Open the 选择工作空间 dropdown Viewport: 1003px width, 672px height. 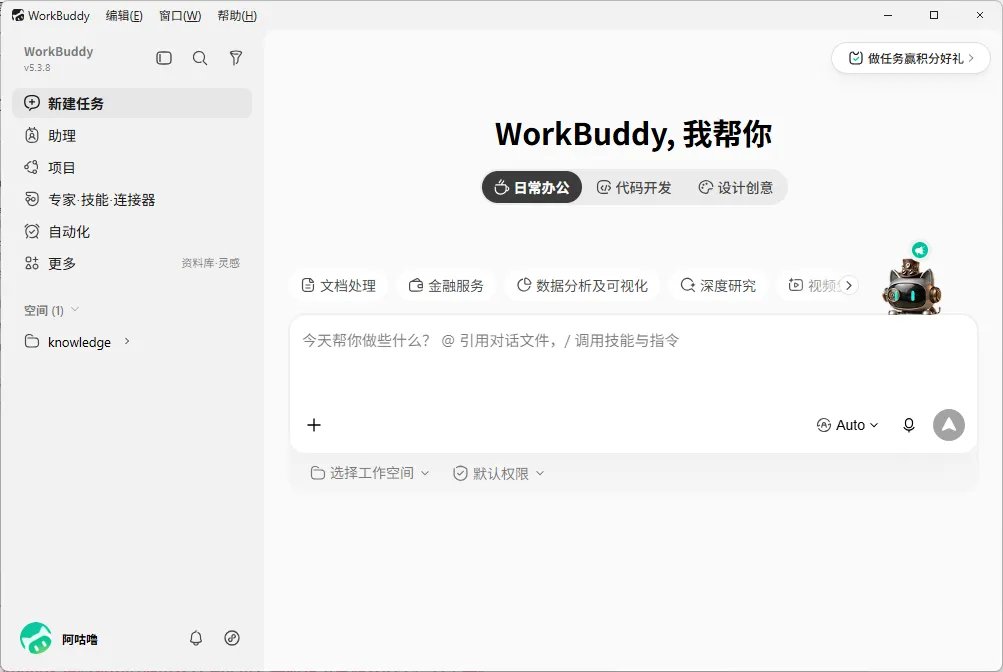(x=370, y=473)
